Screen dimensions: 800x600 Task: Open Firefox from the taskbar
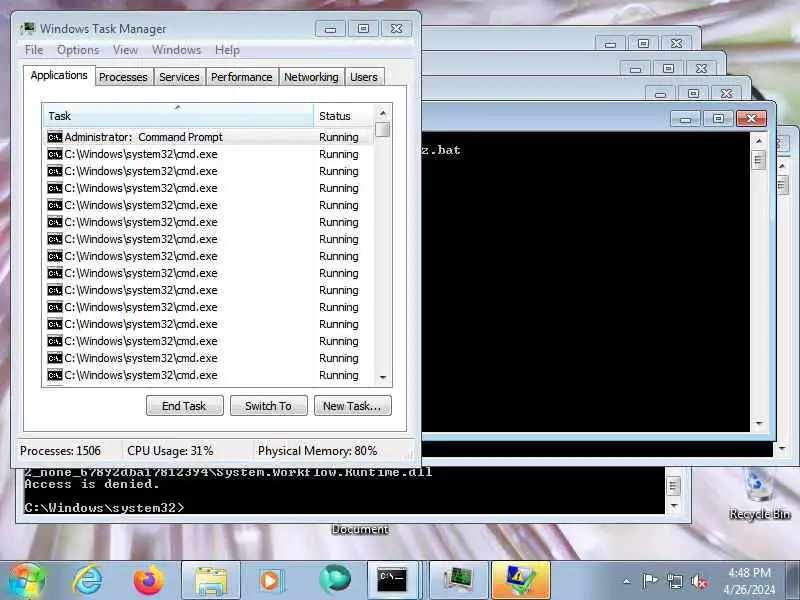[x=148, y=580]
